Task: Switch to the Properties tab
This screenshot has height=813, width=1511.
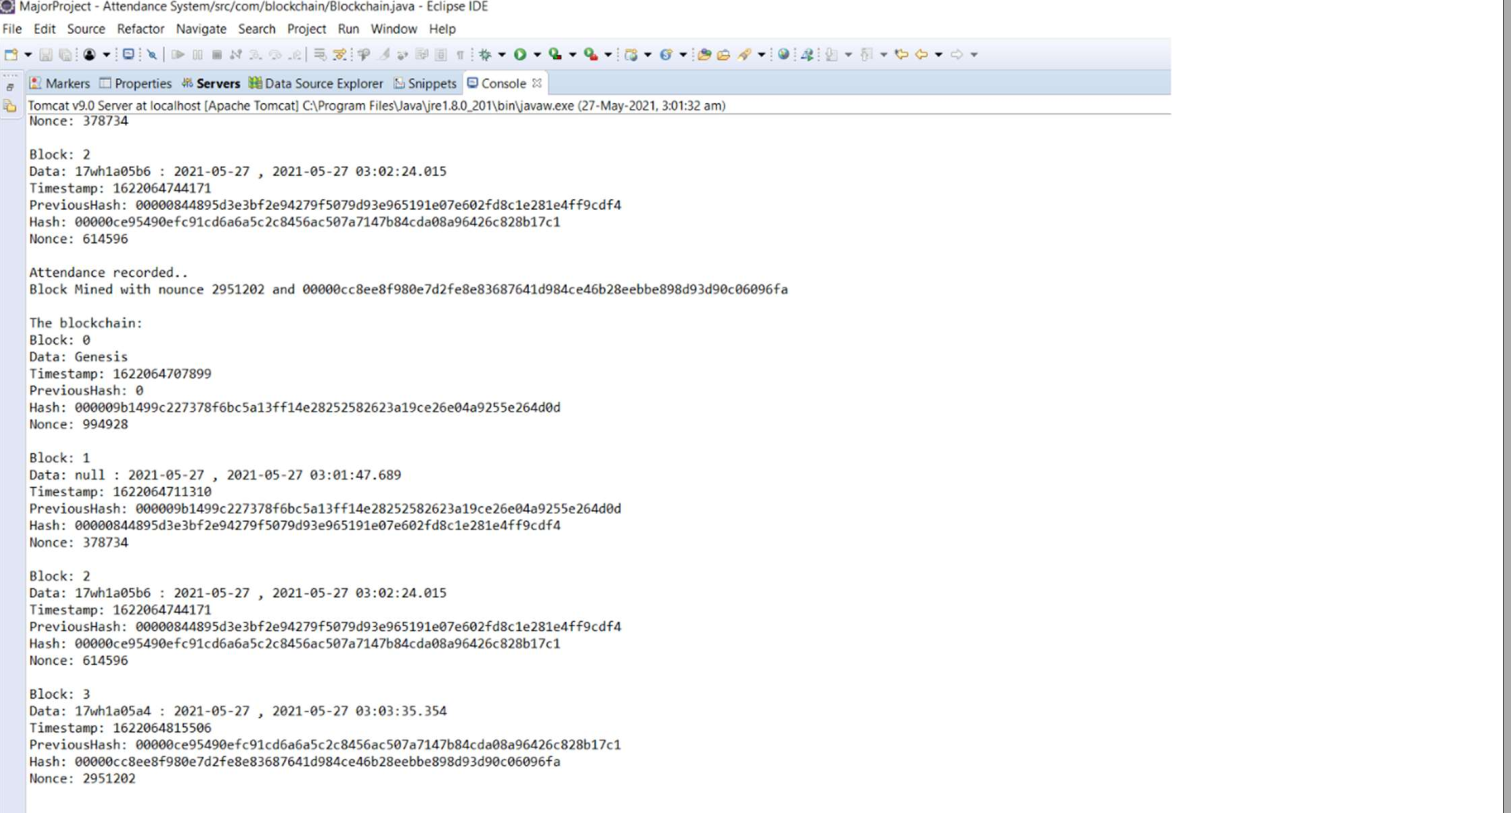Action: (135, 83)
